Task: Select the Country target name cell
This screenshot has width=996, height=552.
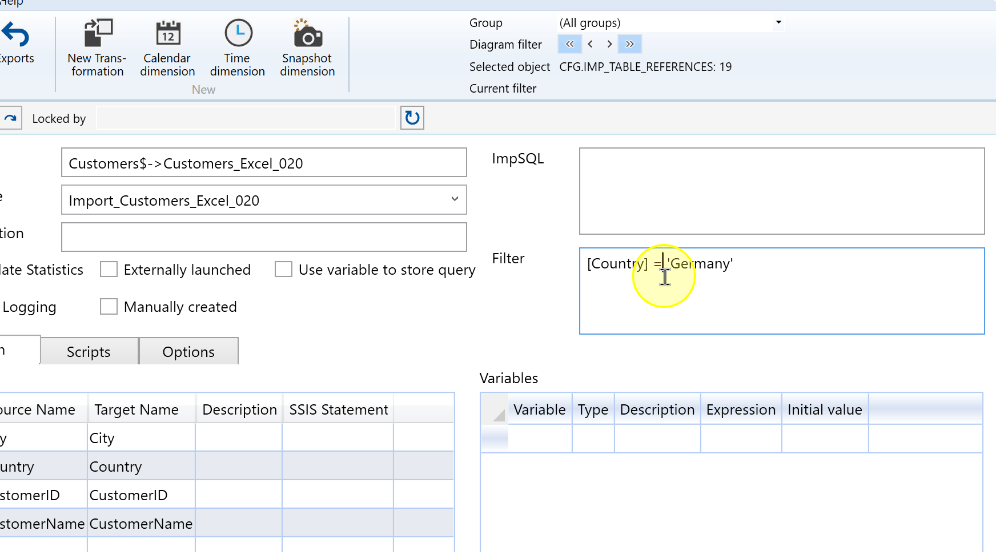Action: 141,467
